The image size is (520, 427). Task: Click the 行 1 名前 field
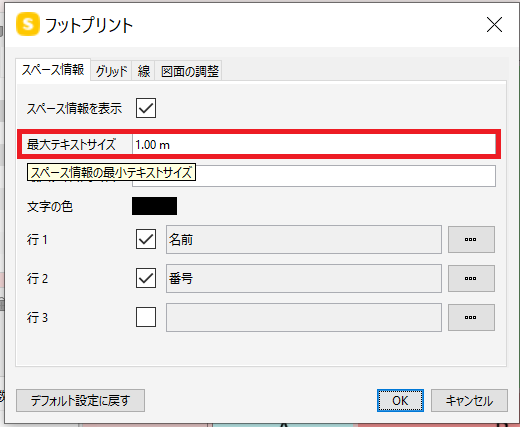tap(304, 239)
